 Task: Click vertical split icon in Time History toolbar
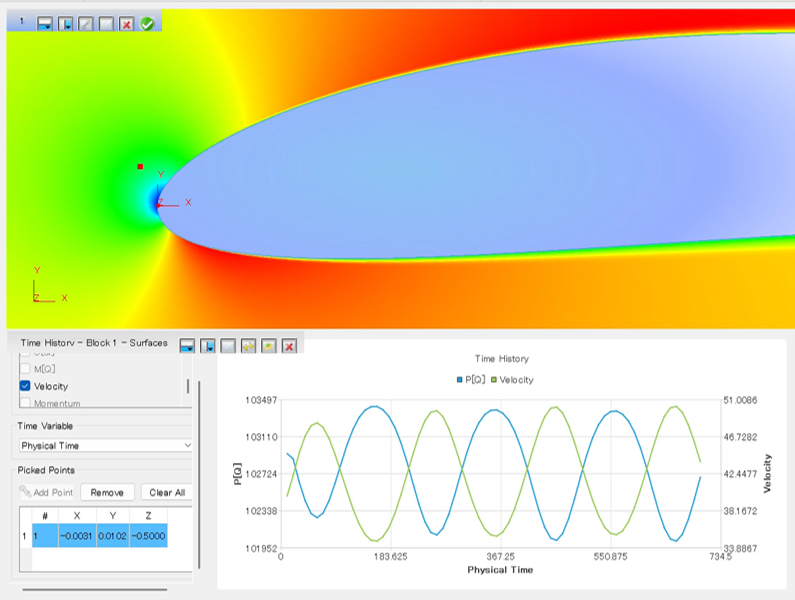click(207, 346)
